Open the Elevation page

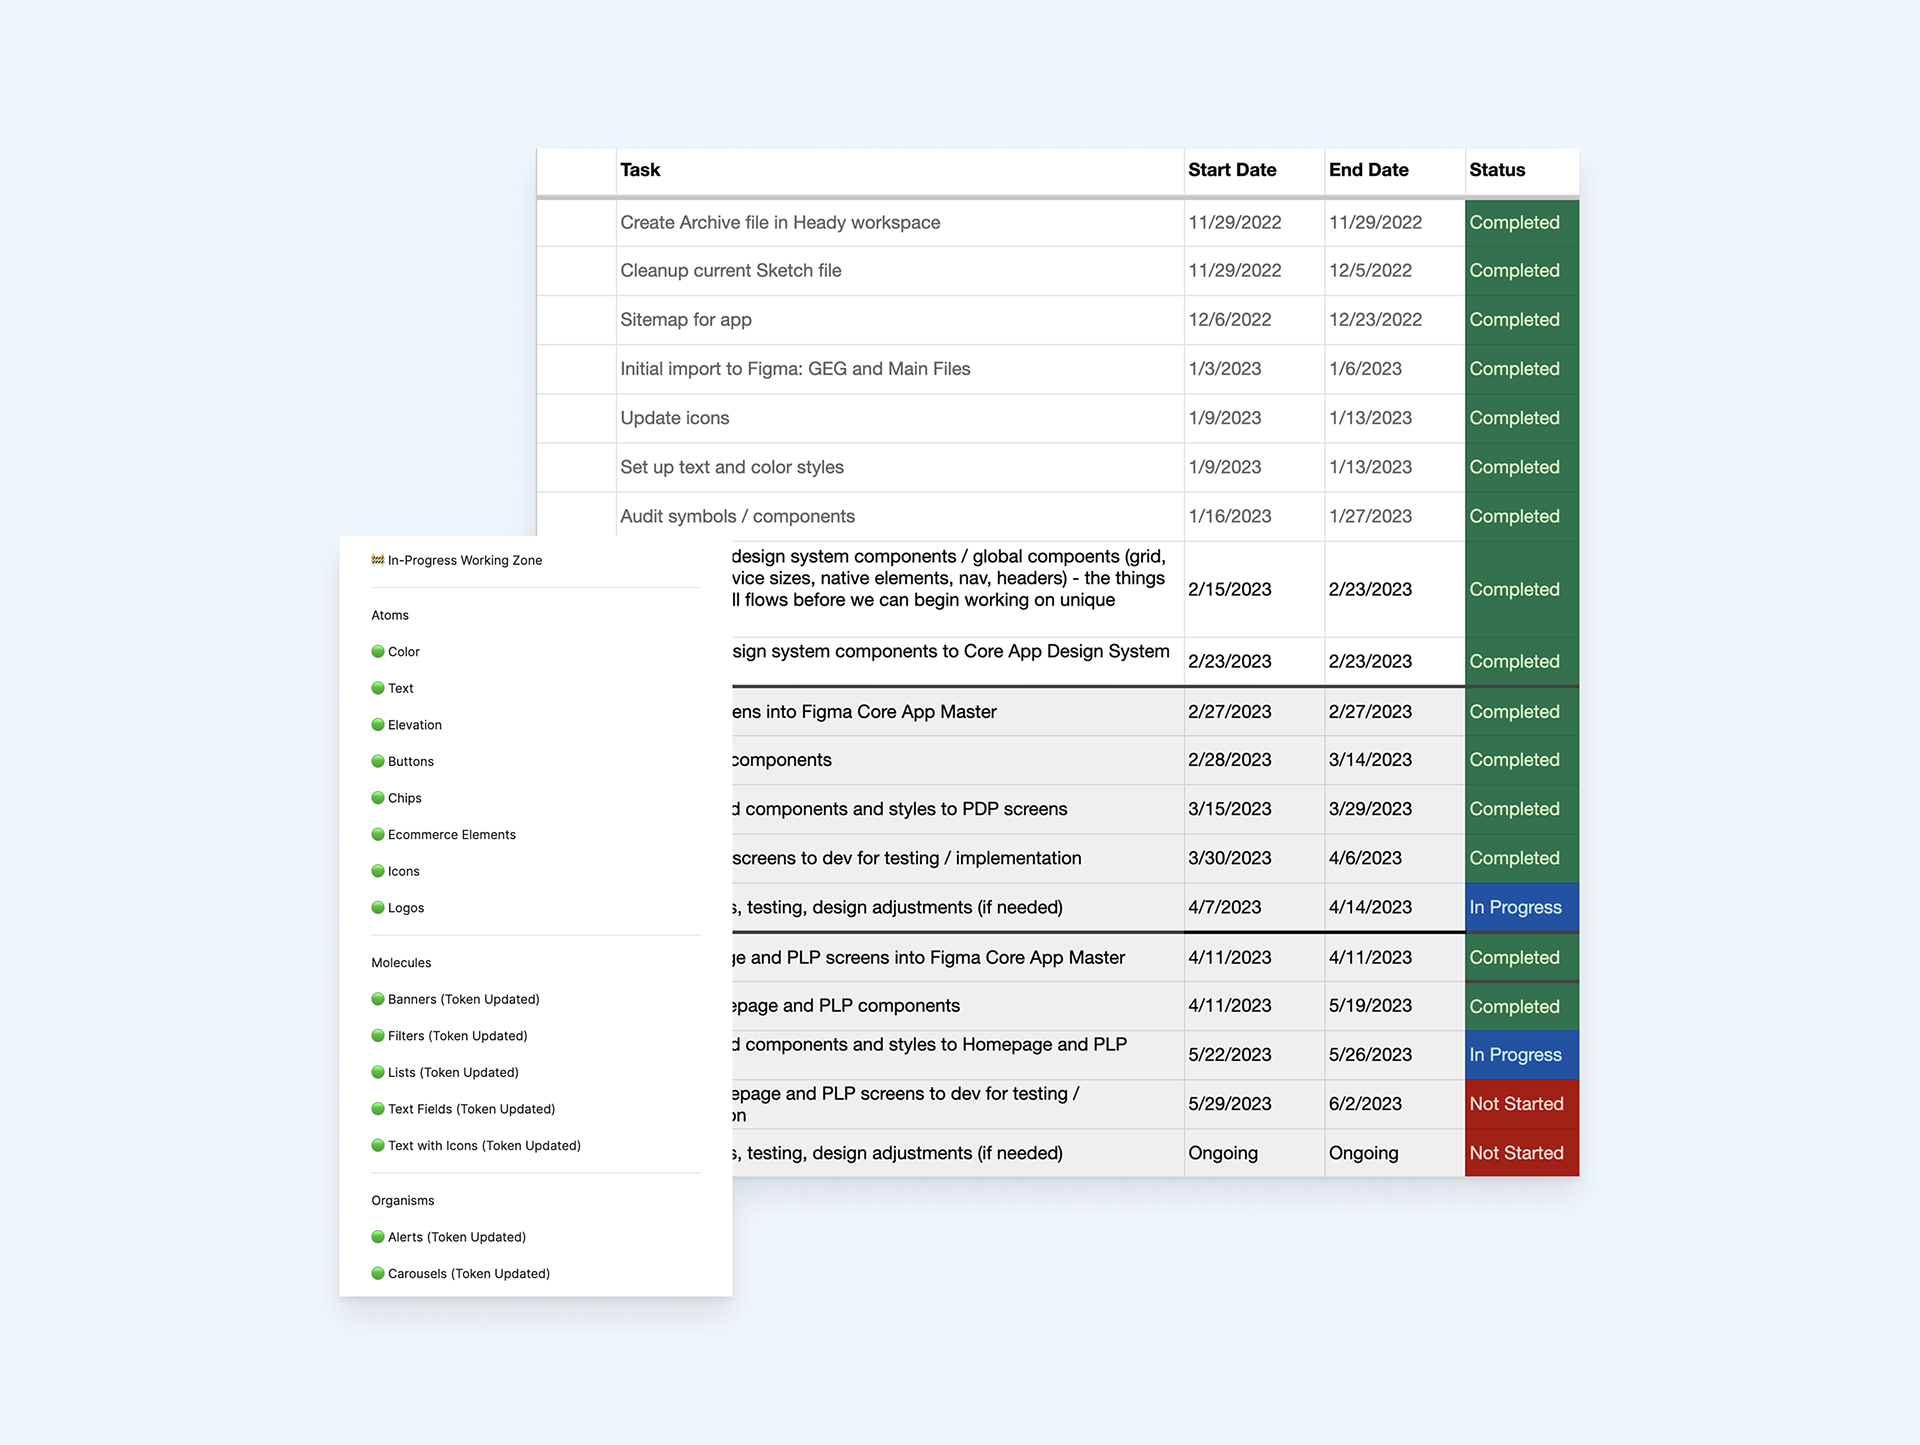coord(415,725)
